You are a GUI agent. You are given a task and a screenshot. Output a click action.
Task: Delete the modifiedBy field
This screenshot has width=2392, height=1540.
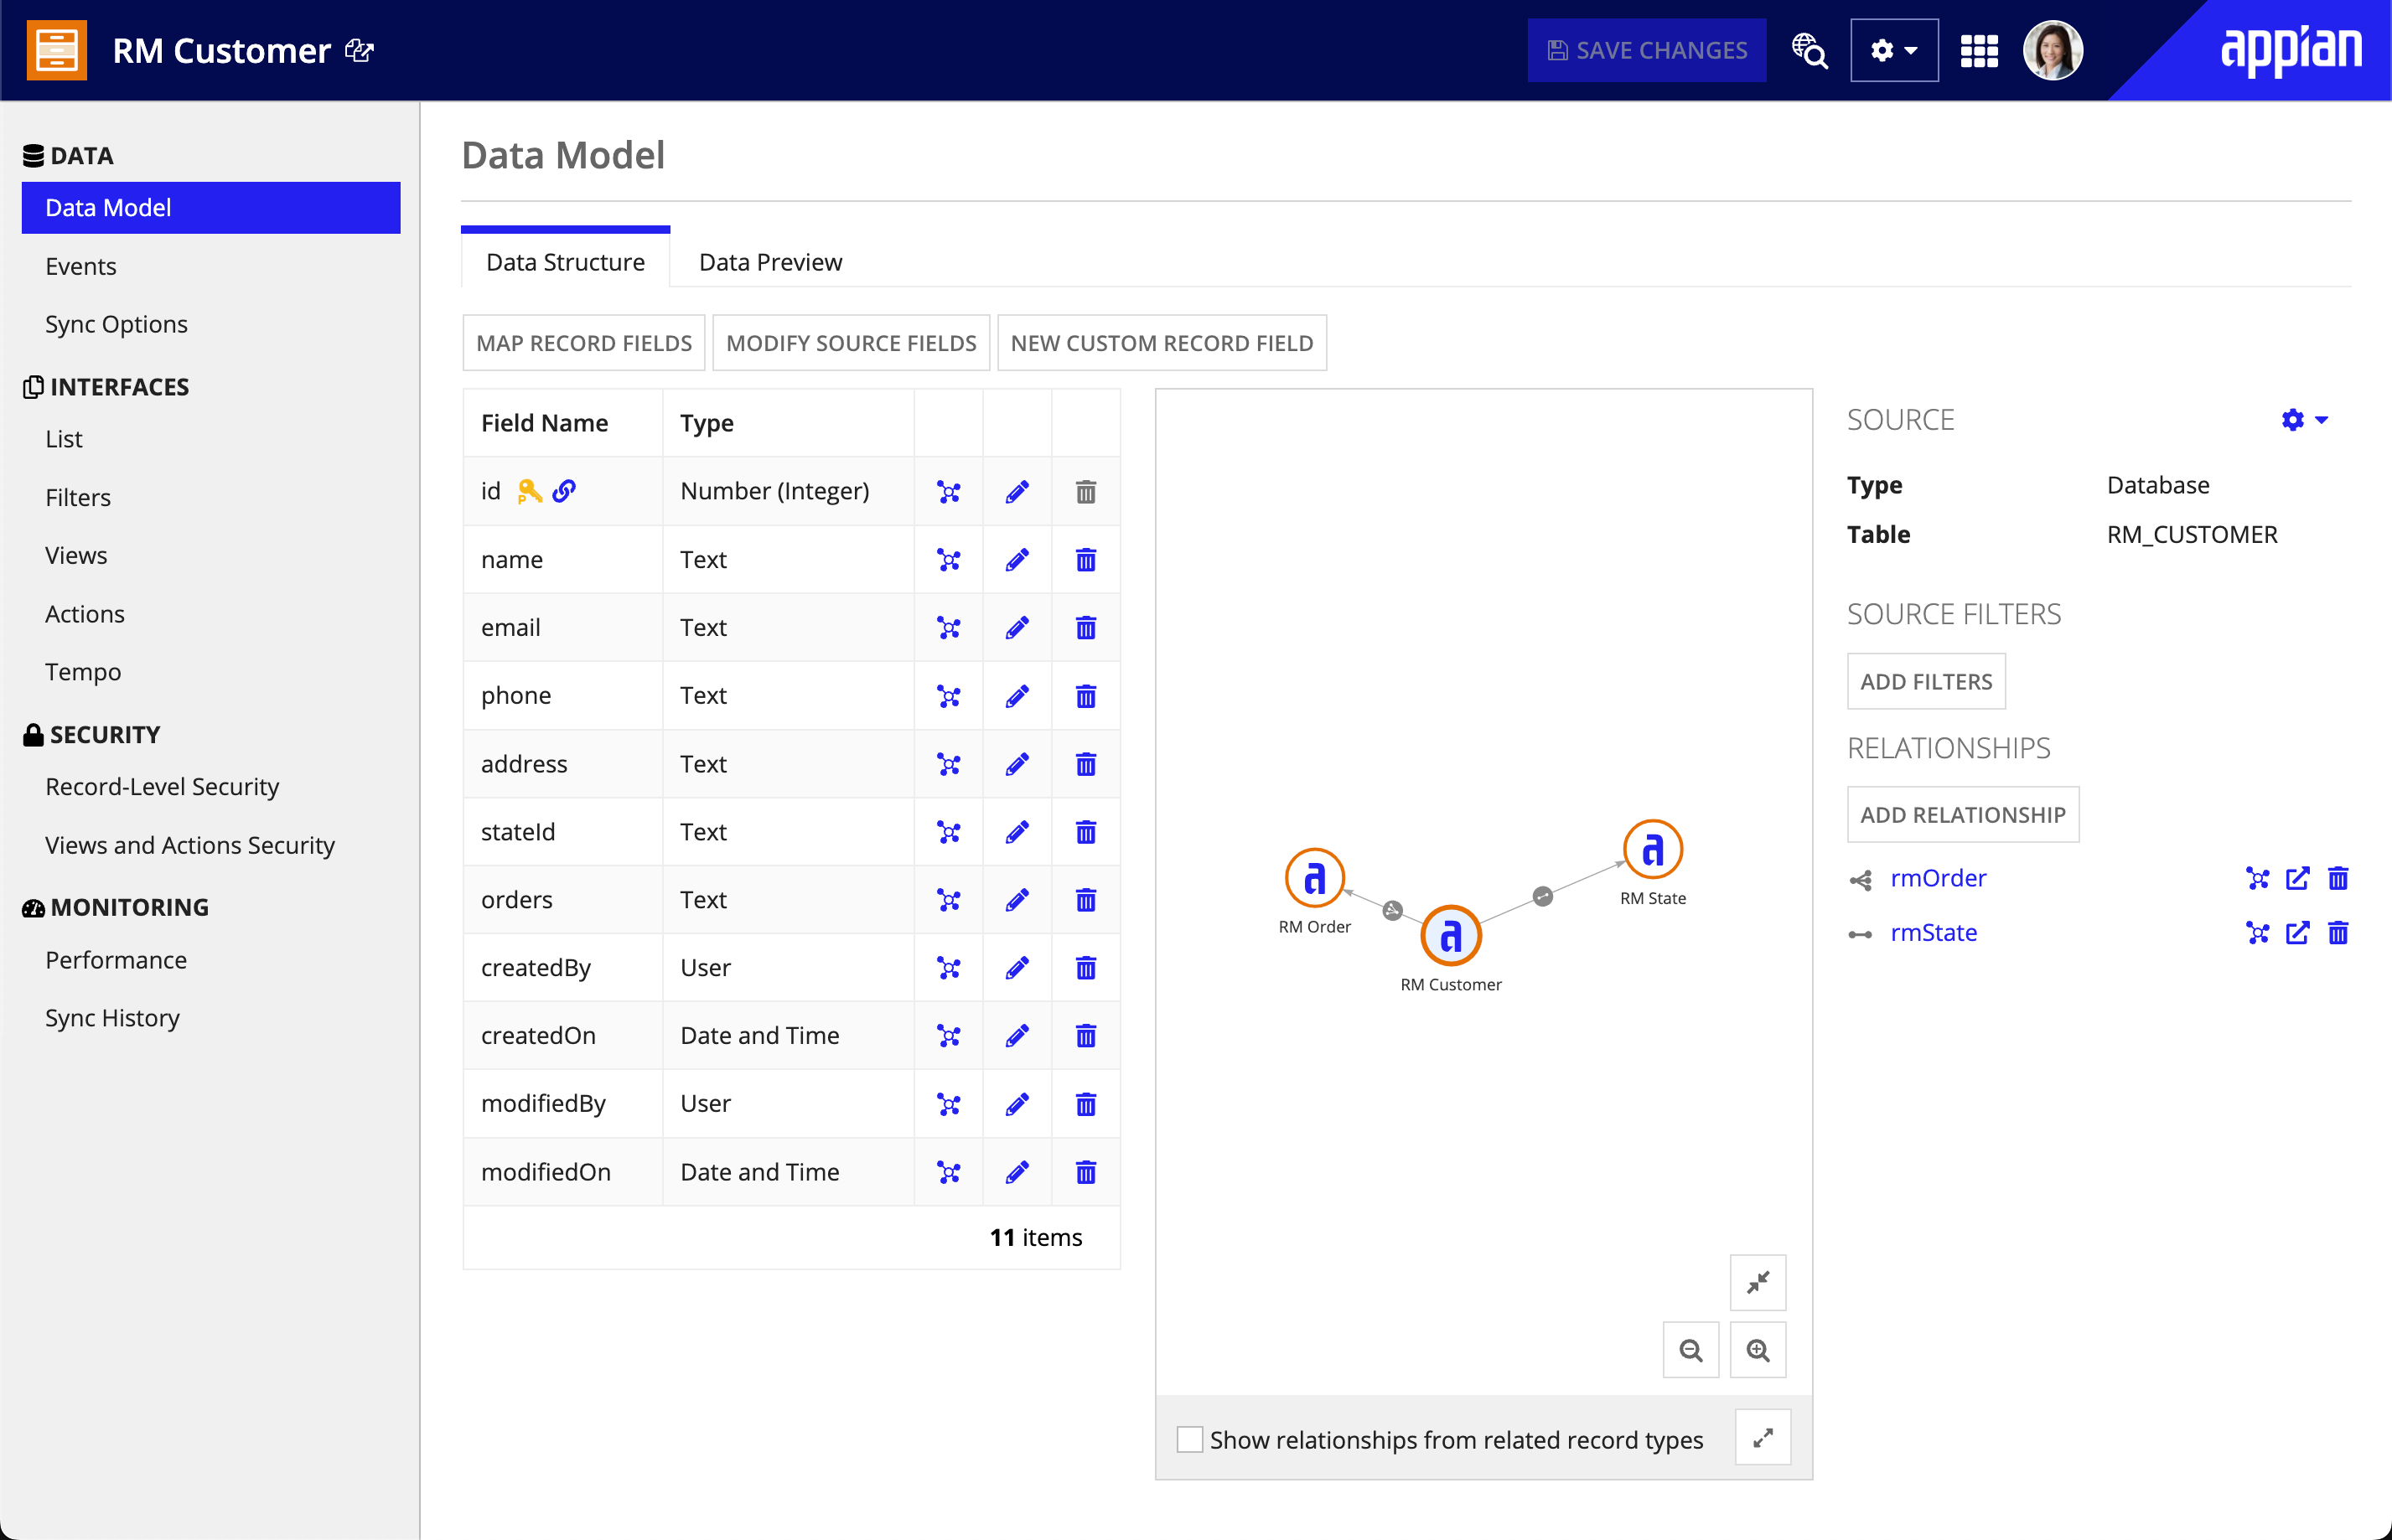pyautogui.click(x=1086, y=1104)
